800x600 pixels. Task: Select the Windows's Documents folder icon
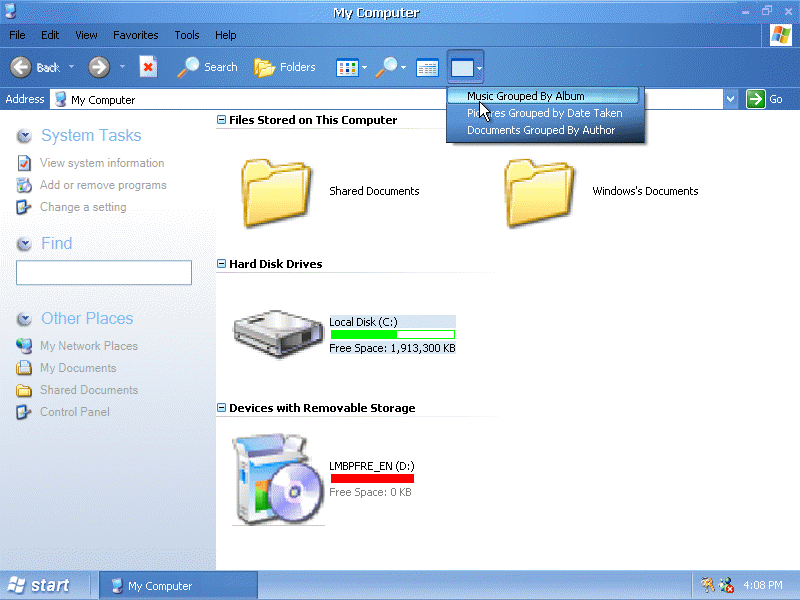[x=539, y=192]
